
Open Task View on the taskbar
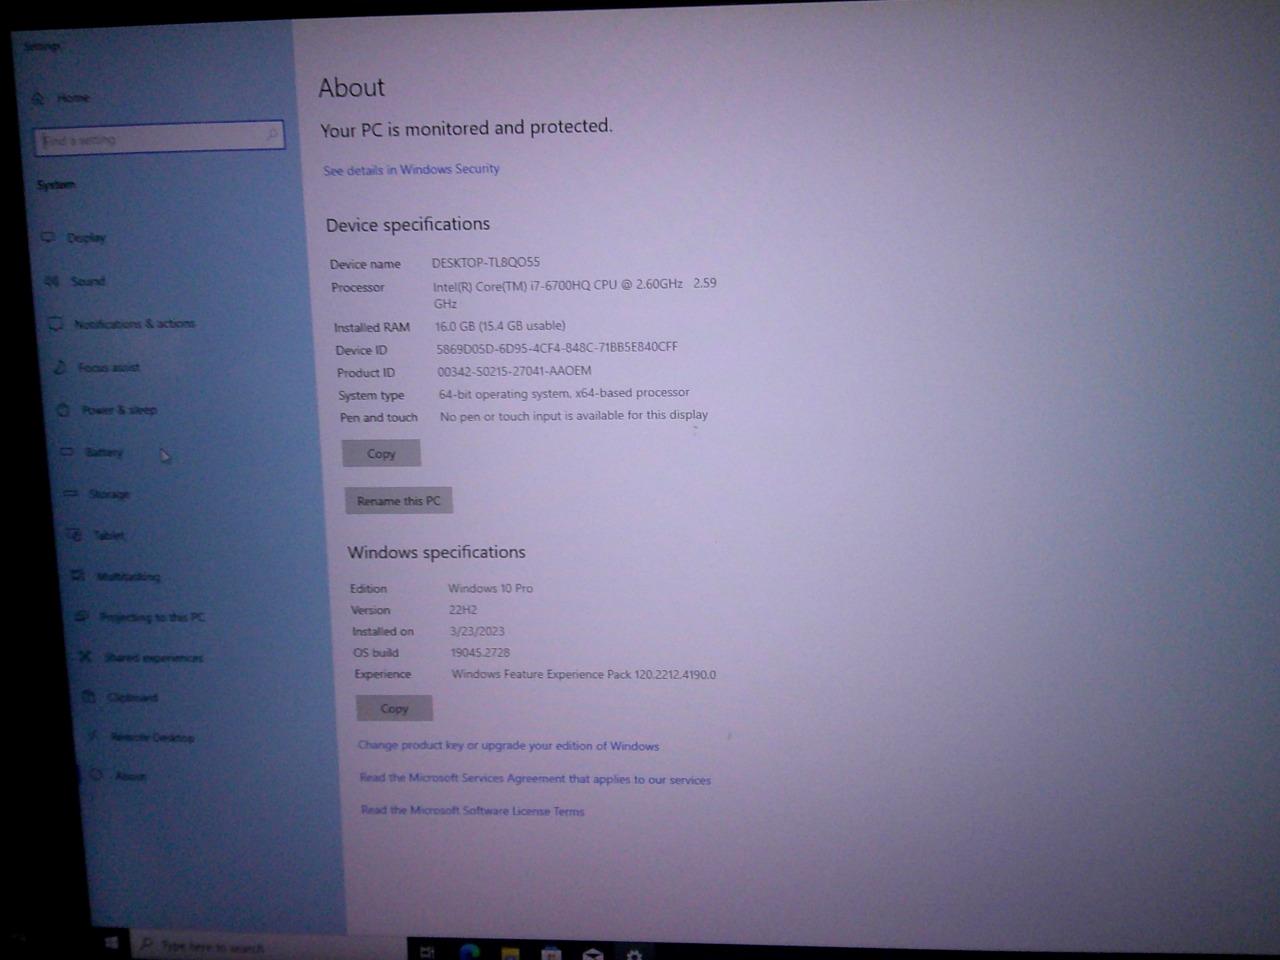click(x=427, y=951)
